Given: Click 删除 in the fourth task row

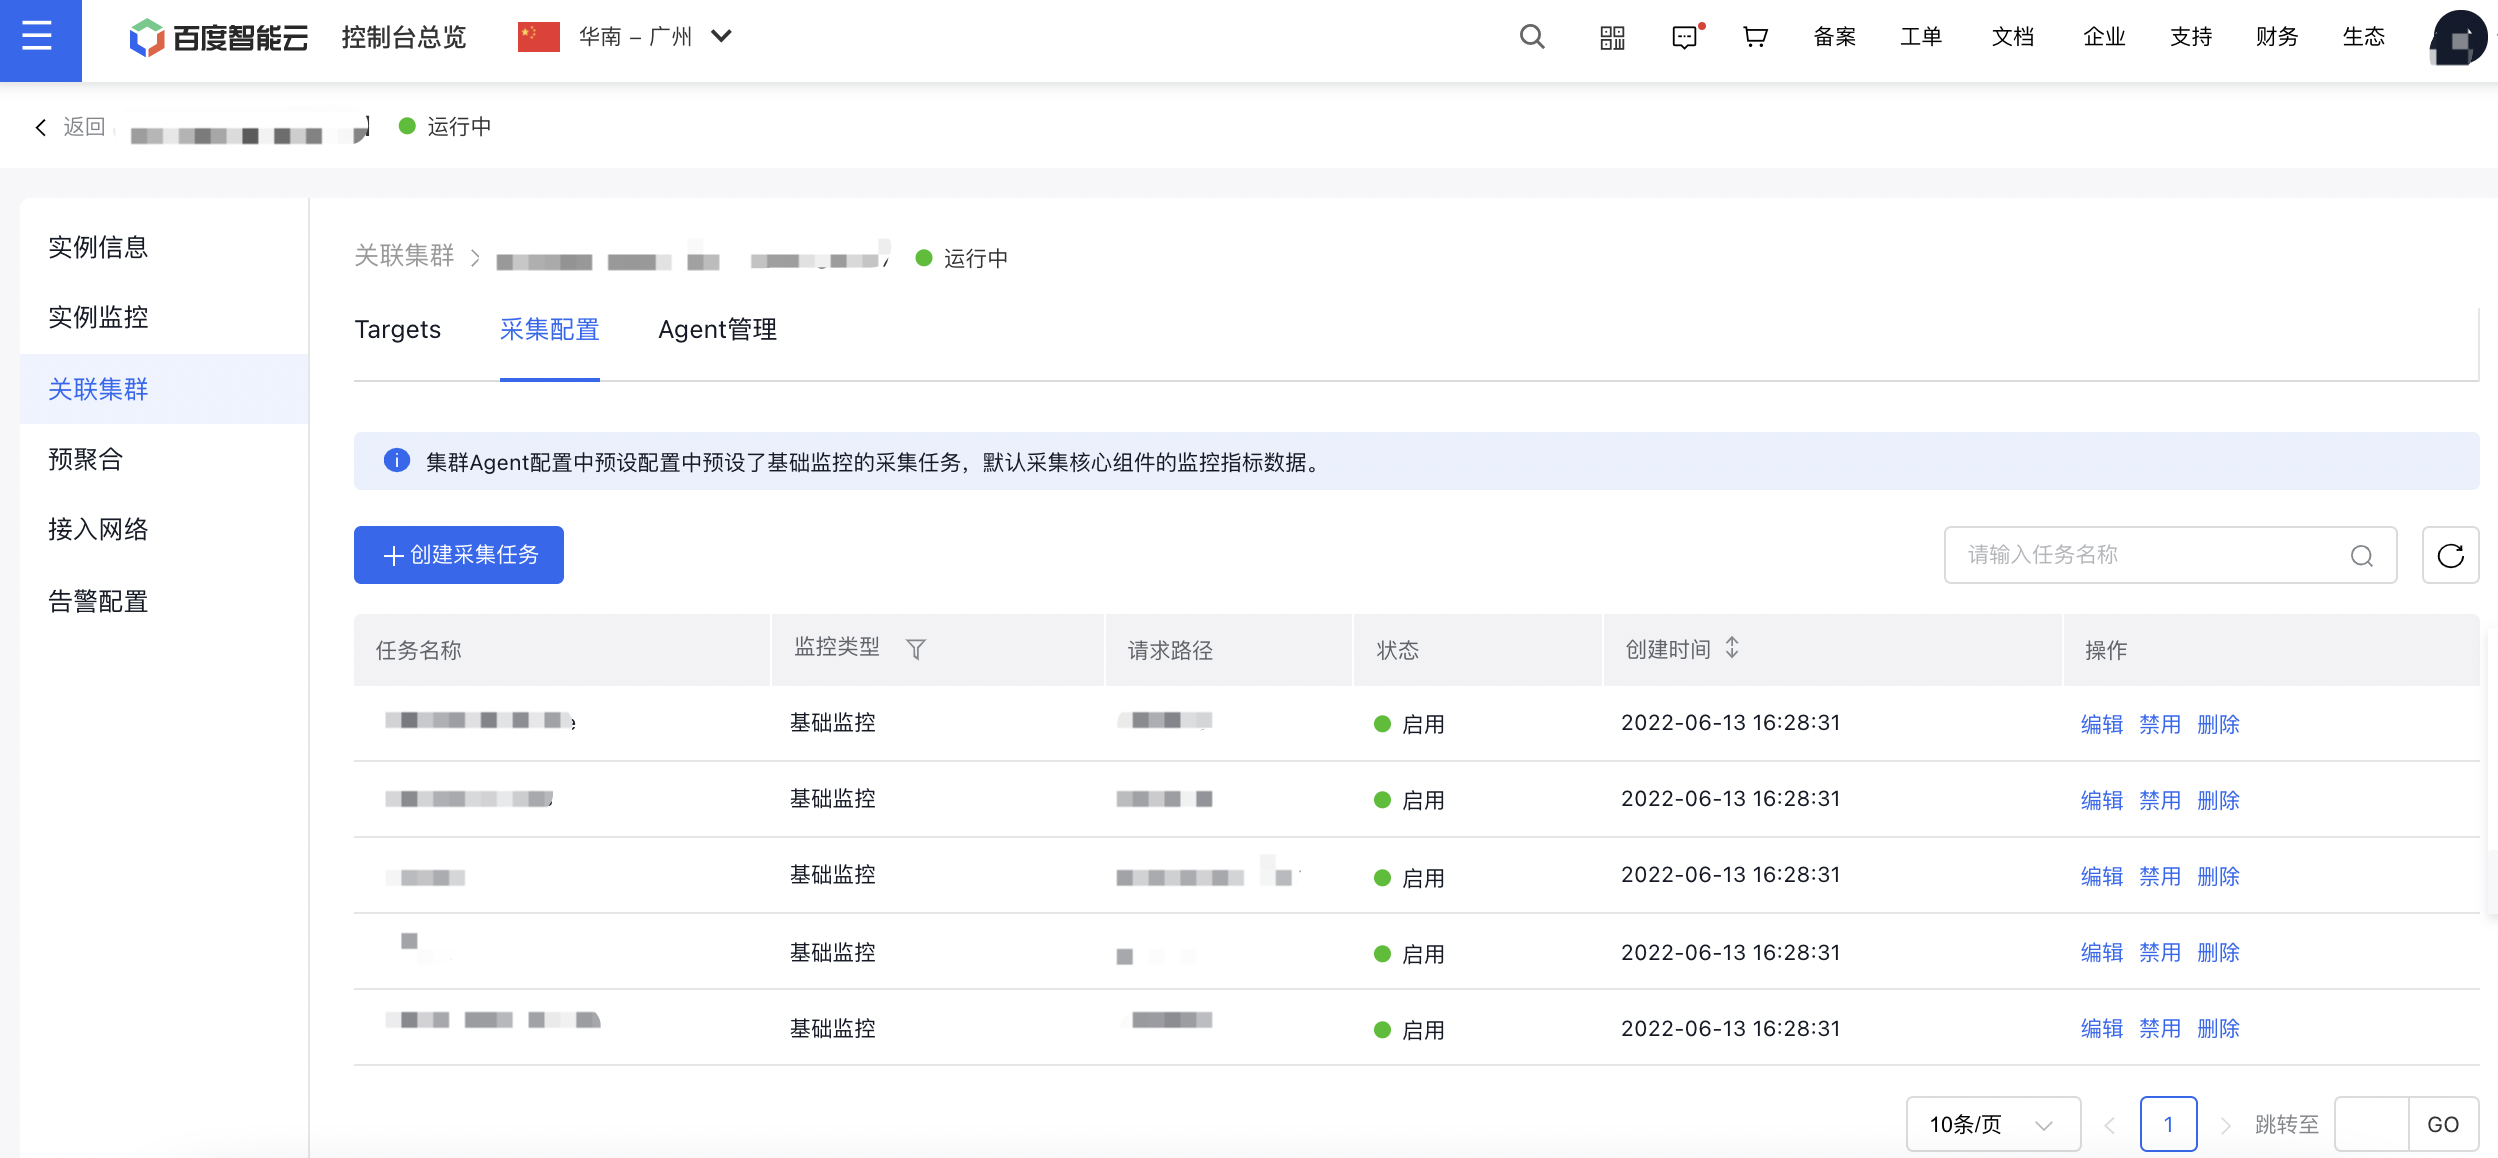Looking at the screenshot, I should [x=2218, y=952].
